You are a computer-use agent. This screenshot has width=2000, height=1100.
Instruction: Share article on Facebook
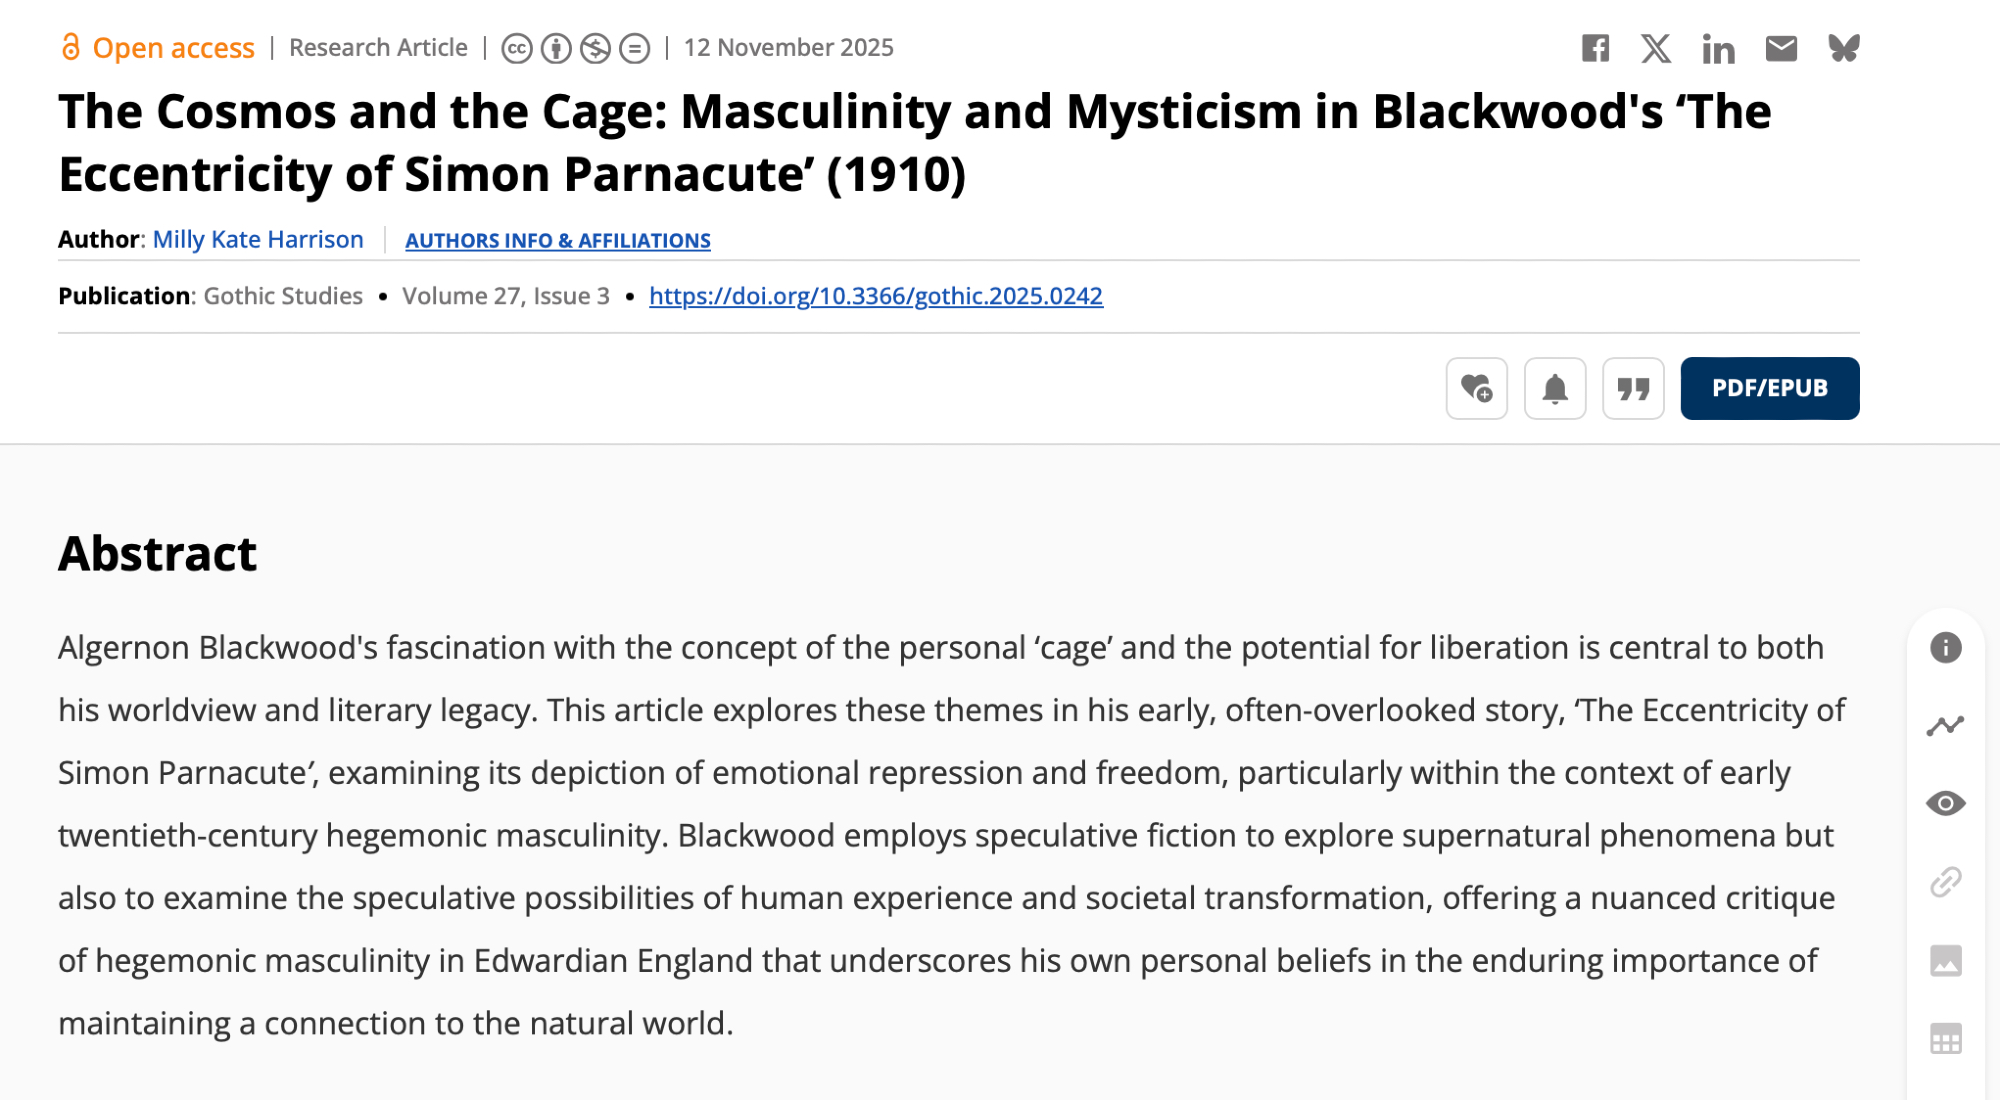click(1595, 48)
